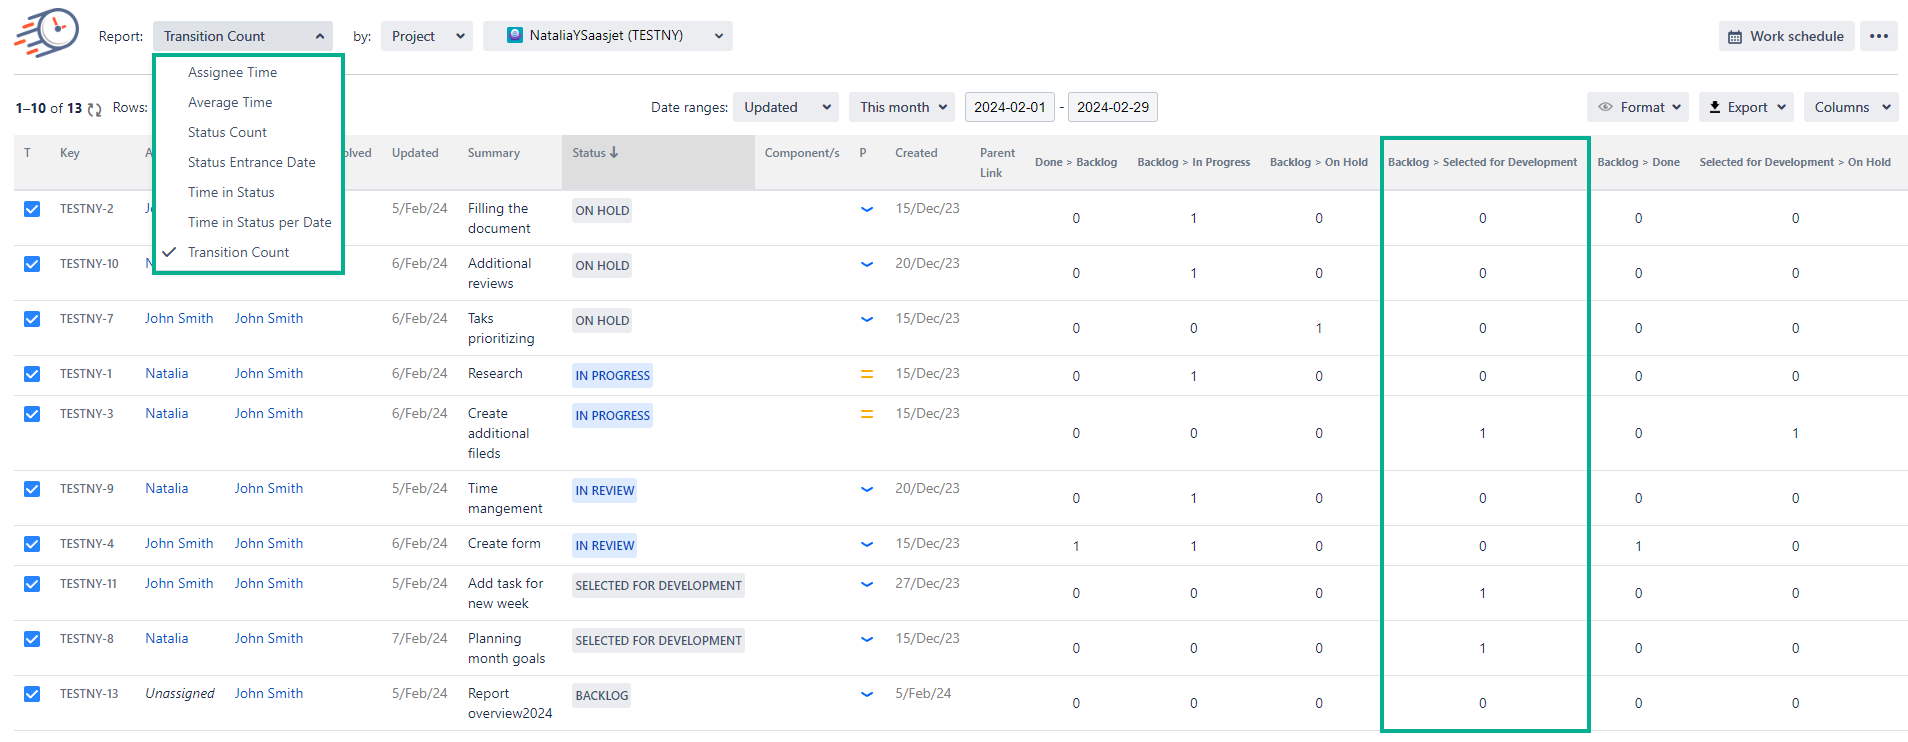Open the Work schedule button

point(1787,36)
